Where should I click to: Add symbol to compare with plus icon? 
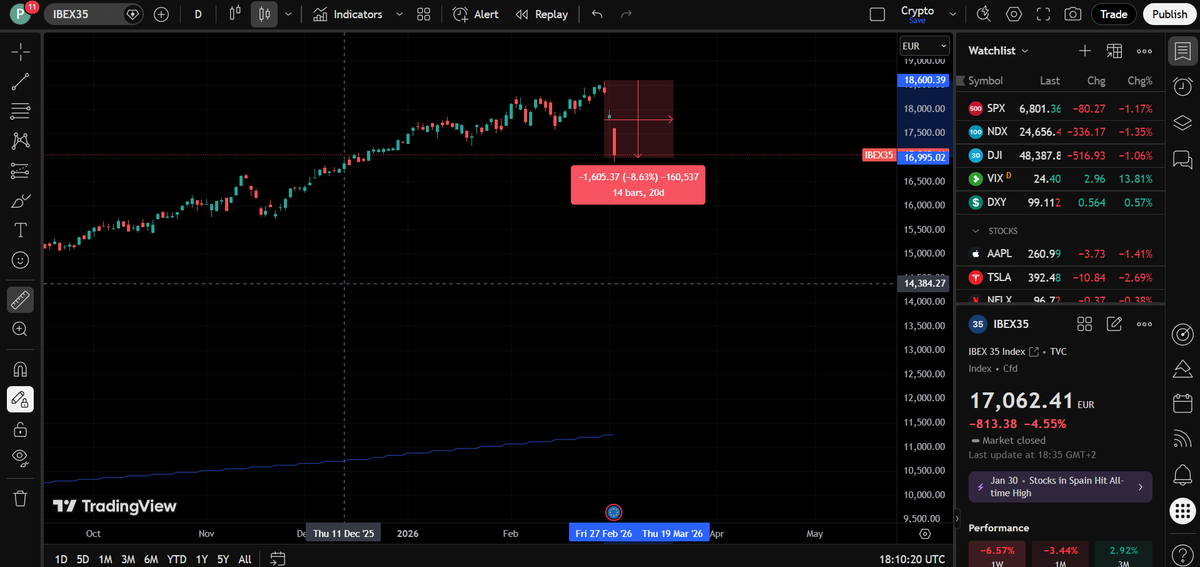tap(161, 14)
